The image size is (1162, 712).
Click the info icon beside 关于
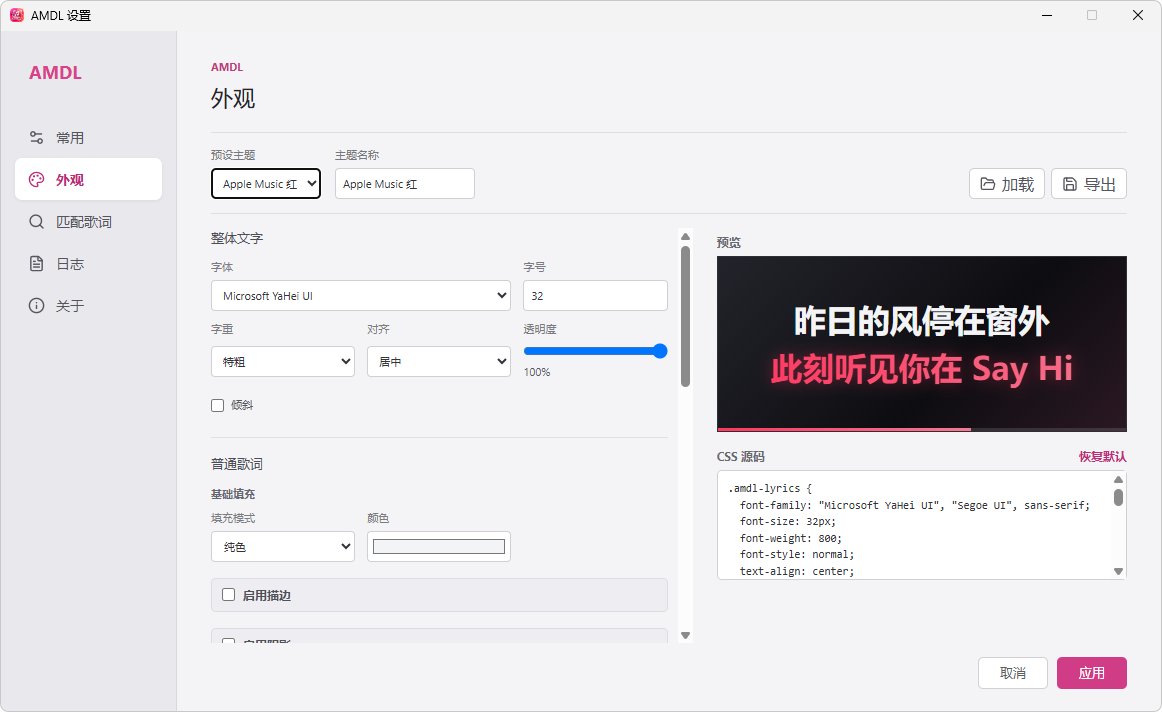(x=36, y=305)
